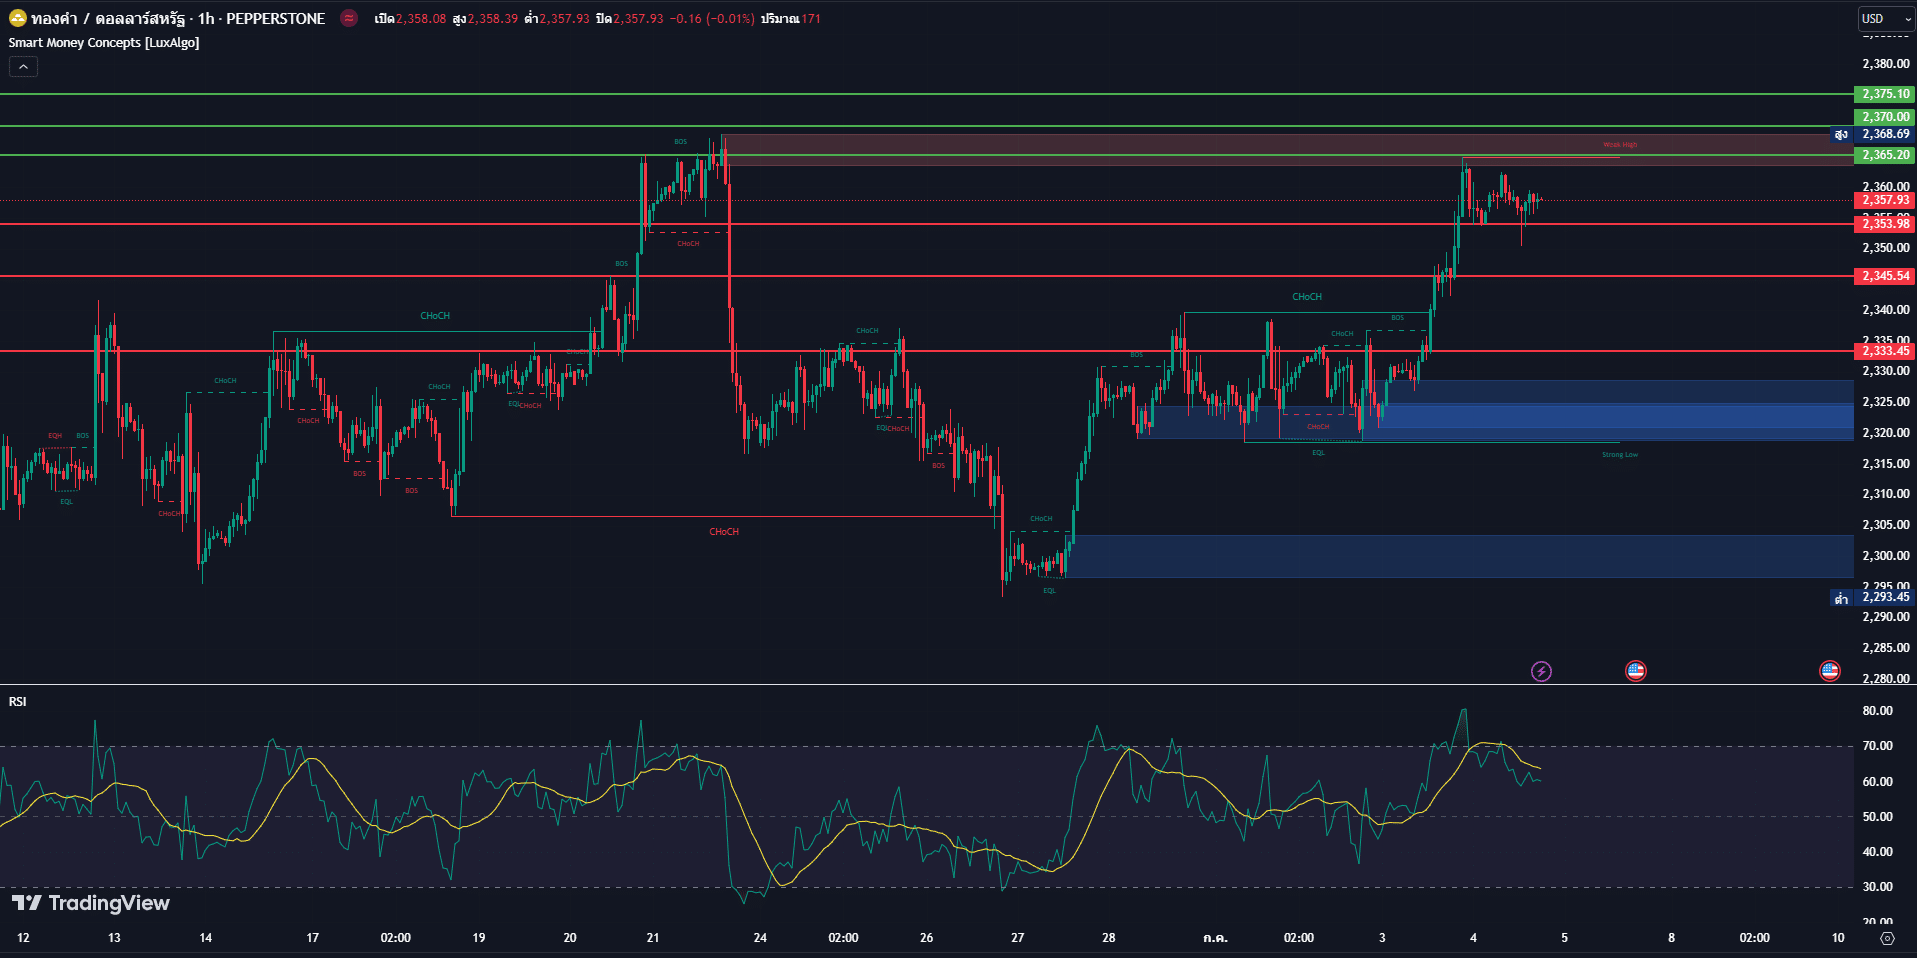The width and height of the screenshot is (1917, 958).
Task: Click the TradingView logo
Action: pyautogui.click(x=91, y=903)
